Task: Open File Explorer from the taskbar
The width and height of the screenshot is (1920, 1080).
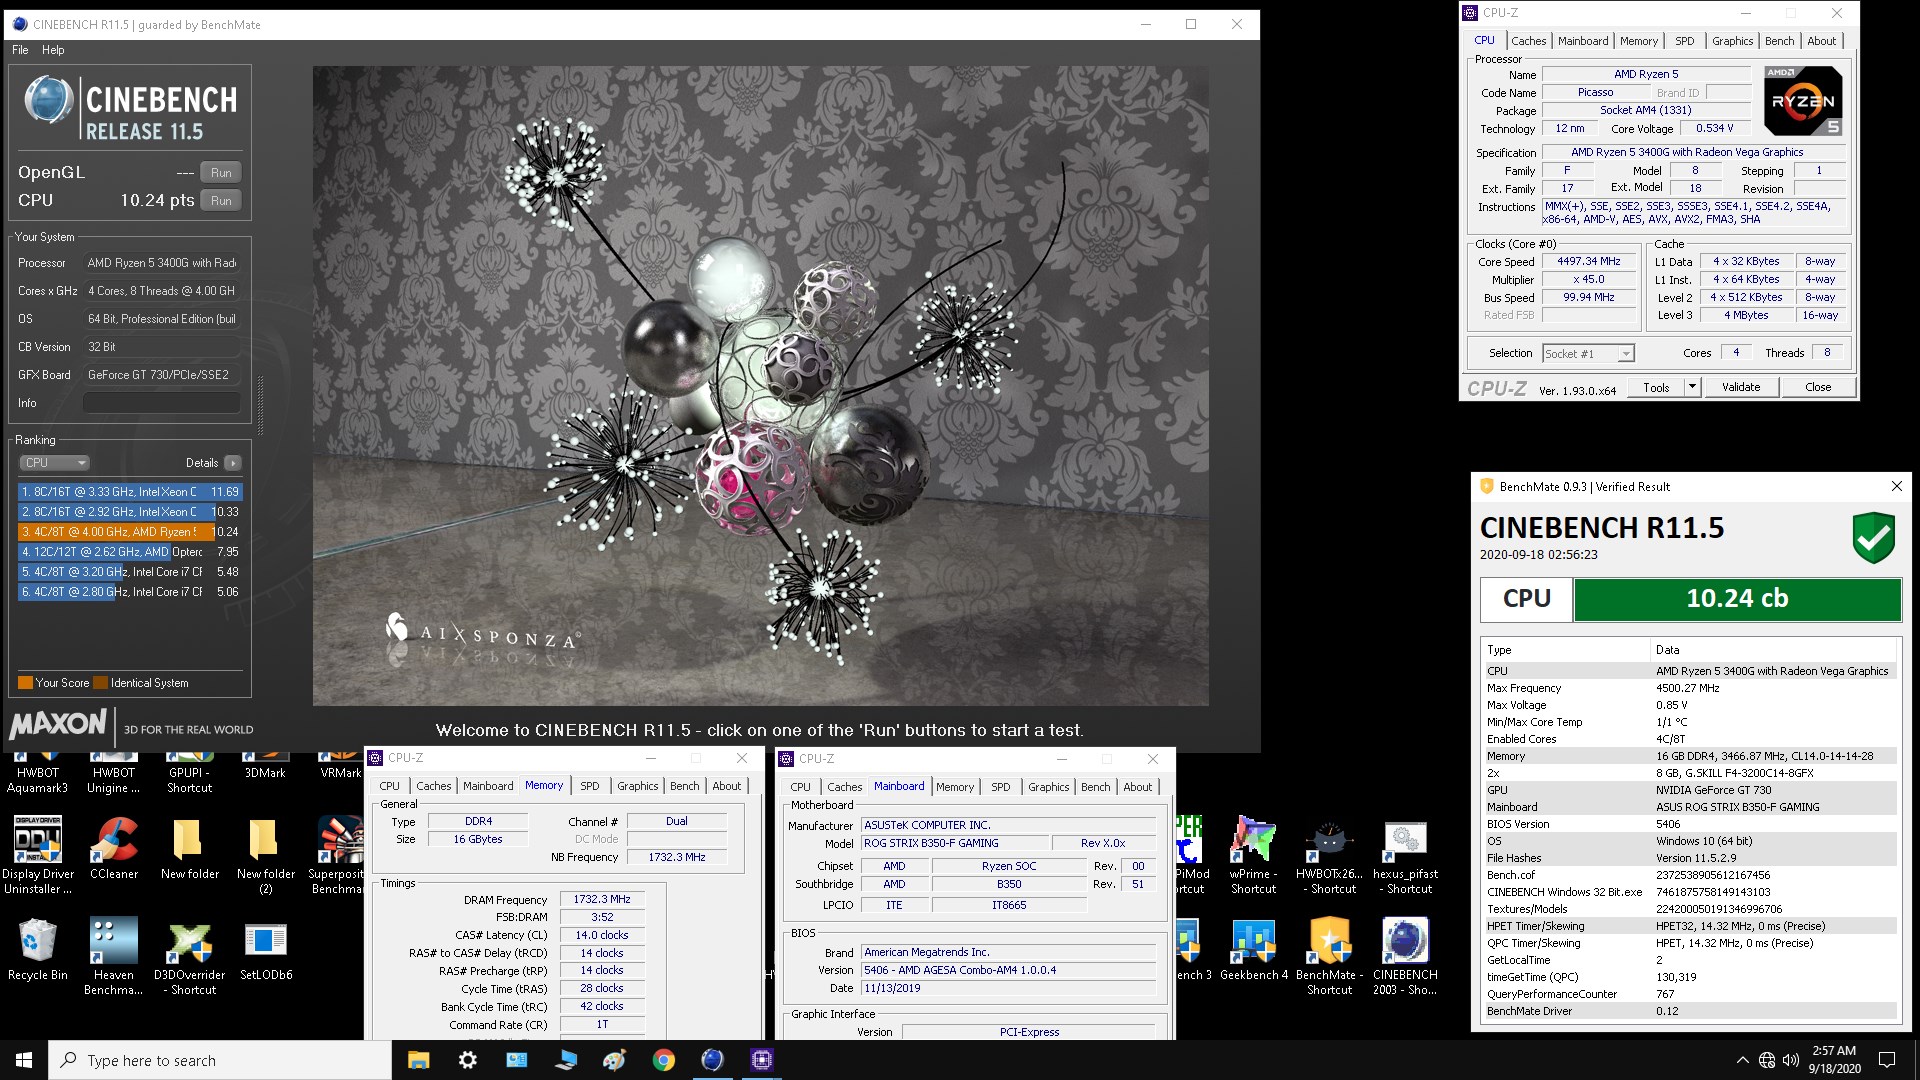Action: click(x=419, y=1060)
